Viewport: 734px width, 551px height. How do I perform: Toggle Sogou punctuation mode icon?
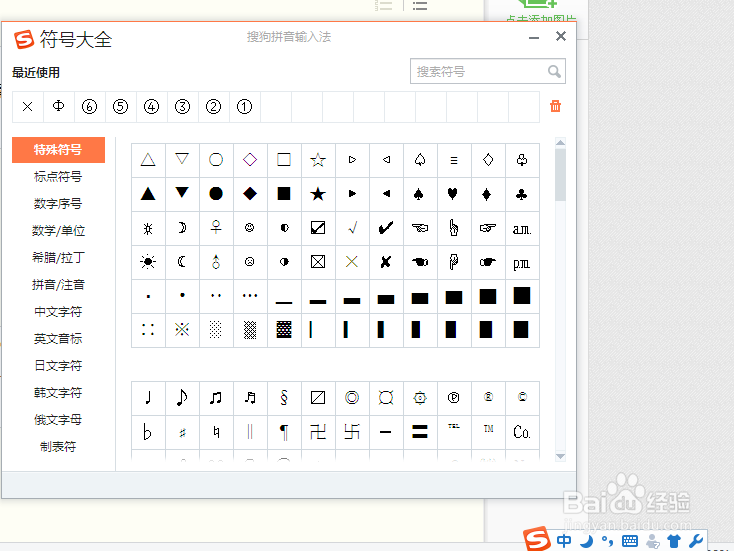coord(608,541)
